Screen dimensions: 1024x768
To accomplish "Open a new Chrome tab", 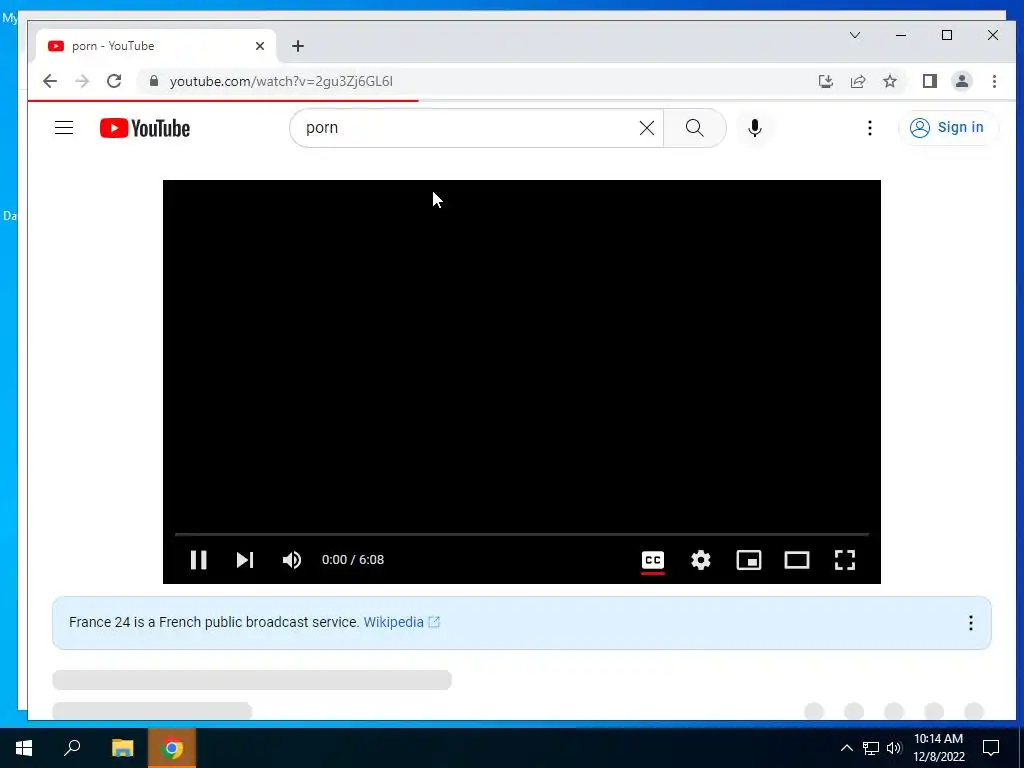I will click(298, 46).
